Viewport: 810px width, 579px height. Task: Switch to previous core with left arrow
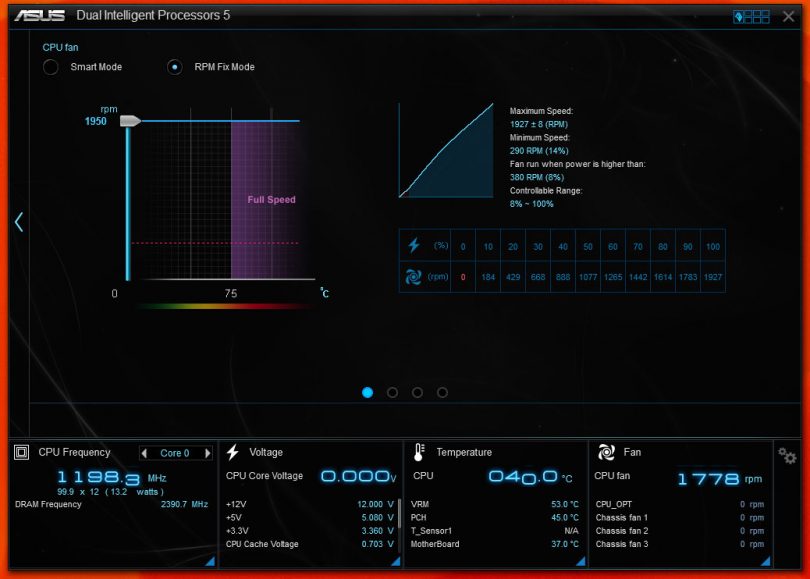(144, 453)
